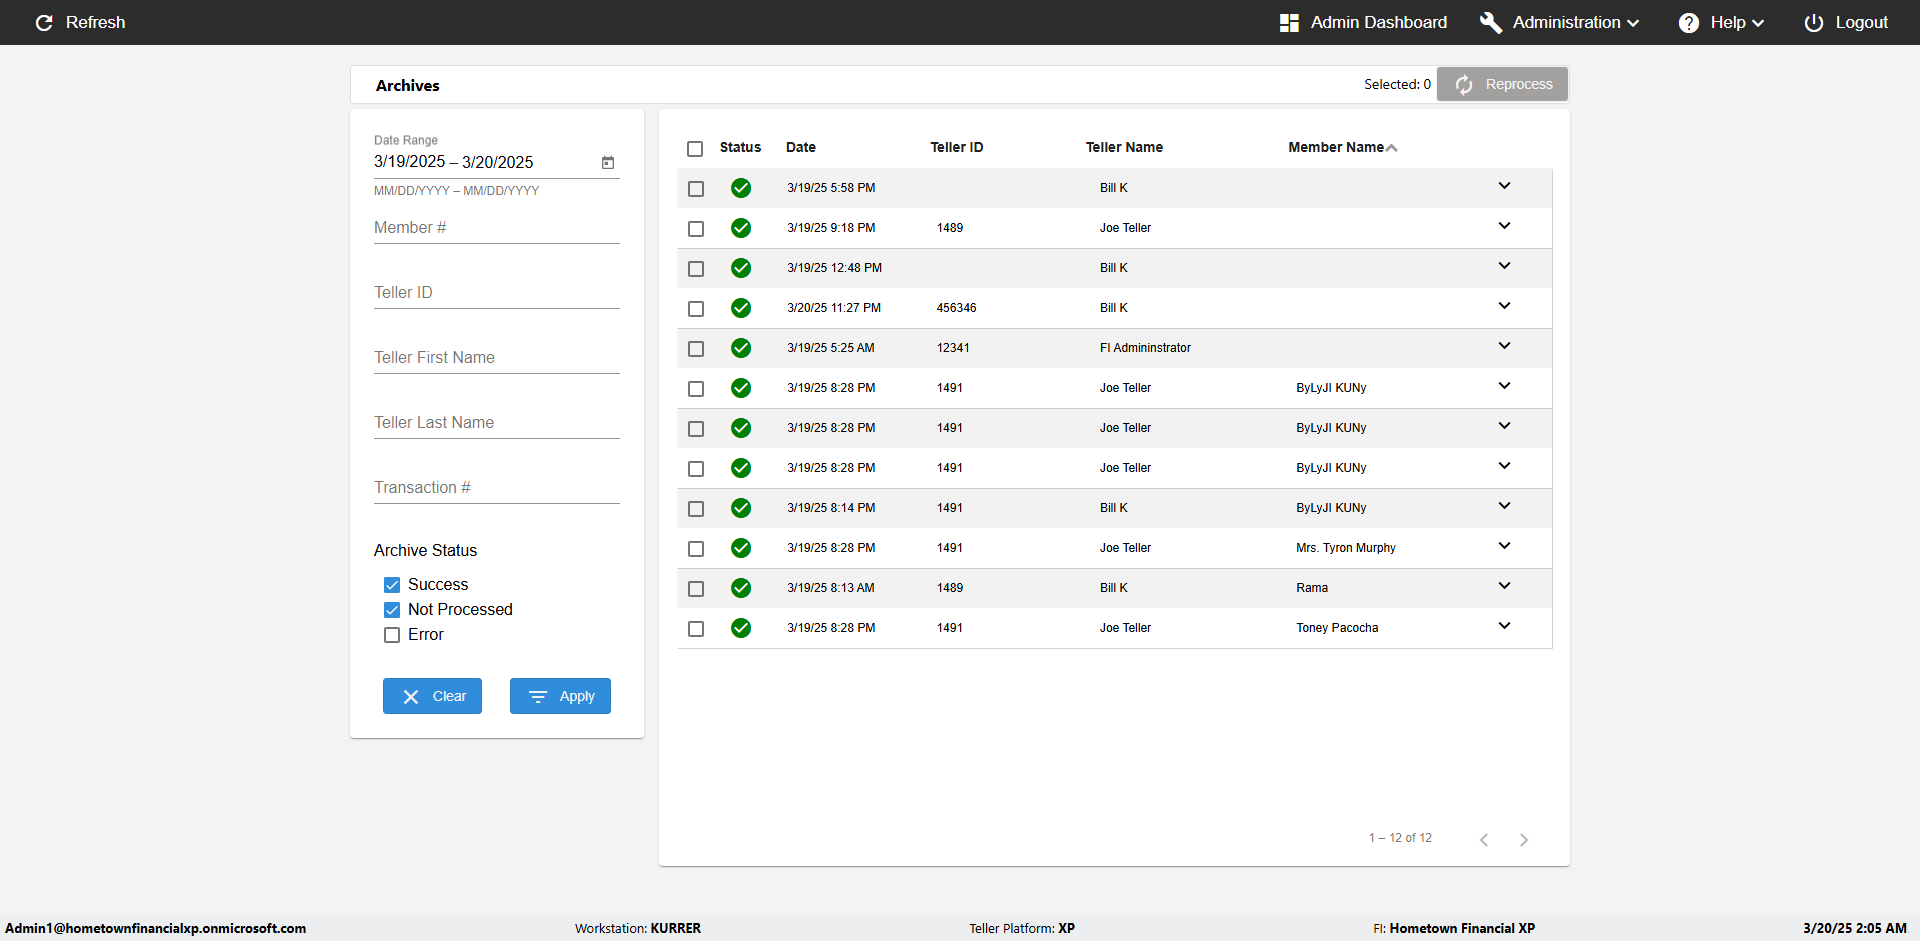This screenshot has height=941, width=1920.
Task: Uncheck the Success archive status checkbox
Action: [392, 585]
